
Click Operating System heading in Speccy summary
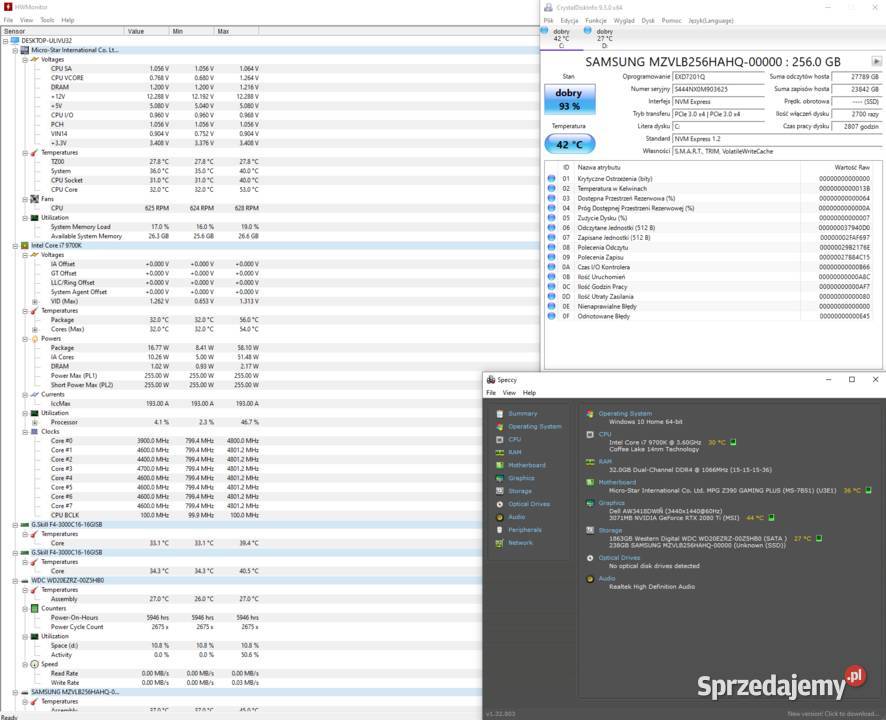click(x=625, y=414)
